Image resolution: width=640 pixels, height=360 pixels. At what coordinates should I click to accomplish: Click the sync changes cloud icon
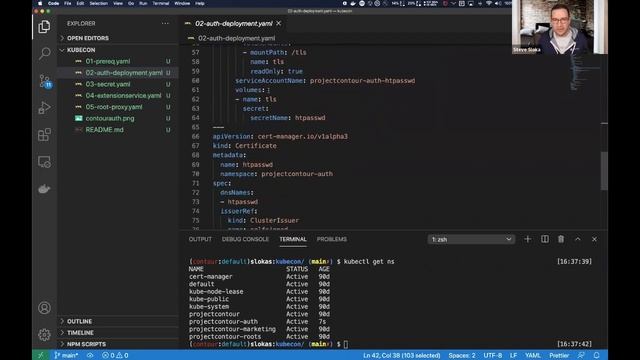coord(90,355)
